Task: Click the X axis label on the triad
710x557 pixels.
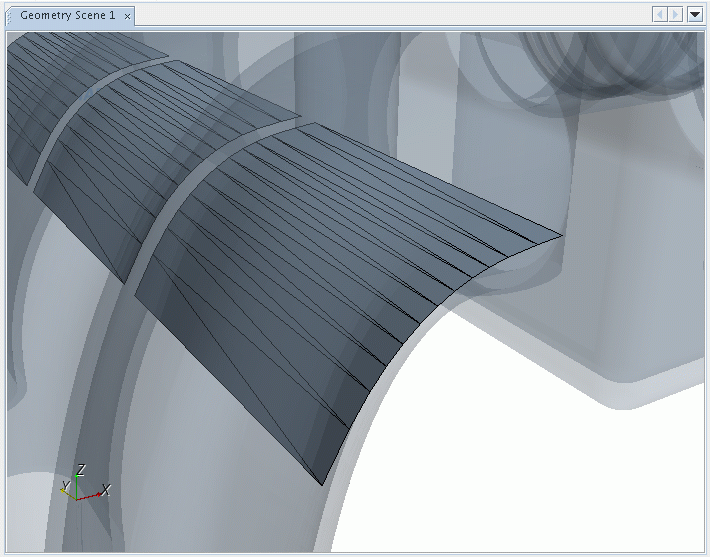Action: coord(105,489)
